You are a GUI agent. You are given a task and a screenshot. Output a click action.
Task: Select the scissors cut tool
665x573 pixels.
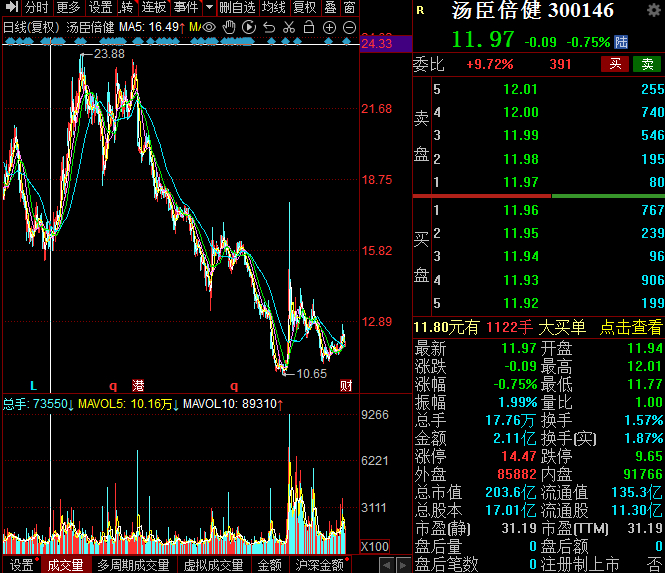point(289,28)
